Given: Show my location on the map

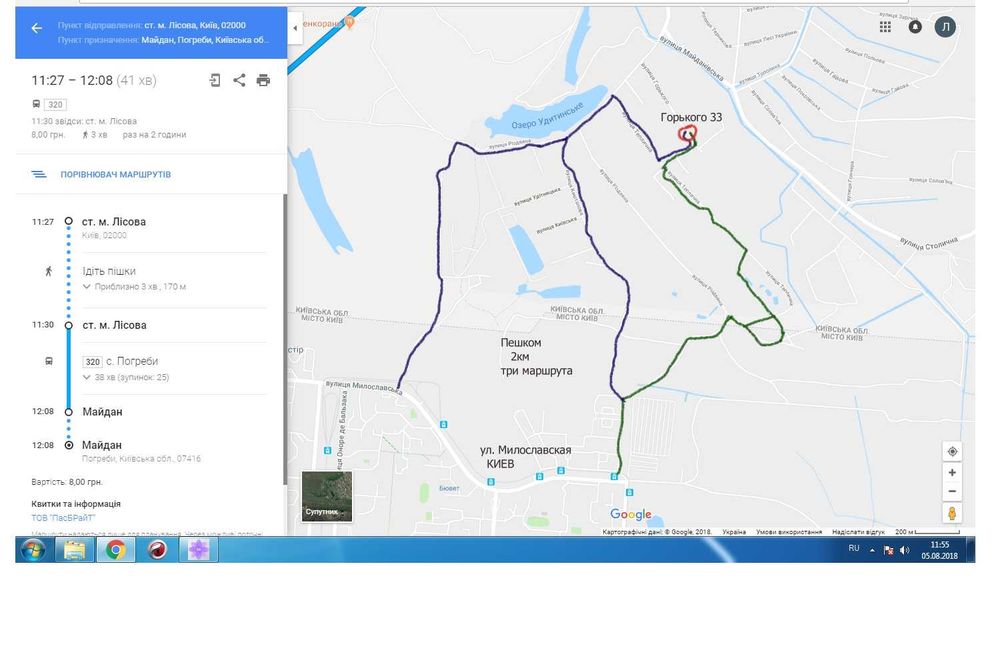Looking at the screenshot, I should [952, 451].
